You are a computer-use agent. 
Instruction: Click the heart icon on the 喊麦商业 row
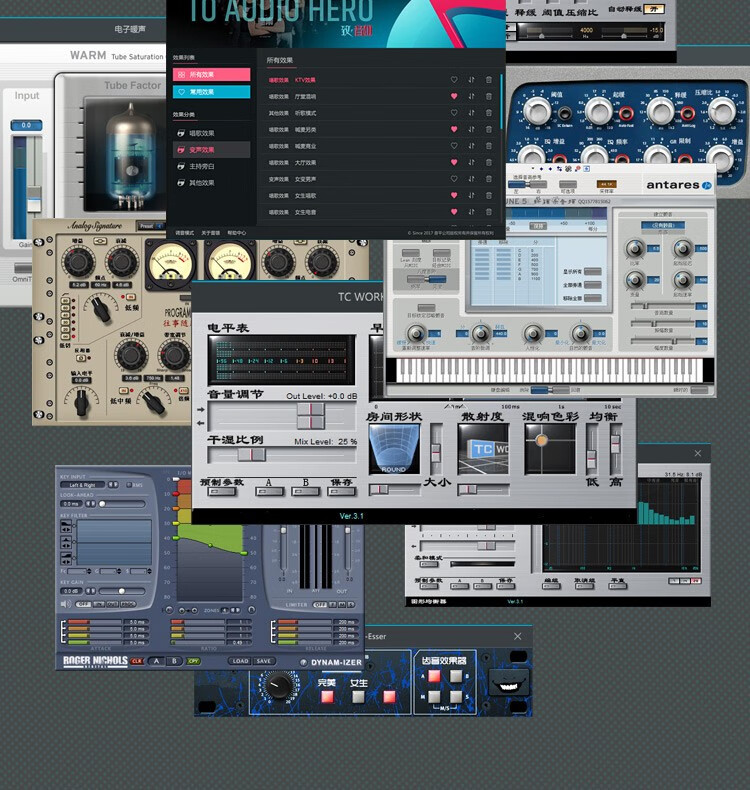(x=454, y=146)
